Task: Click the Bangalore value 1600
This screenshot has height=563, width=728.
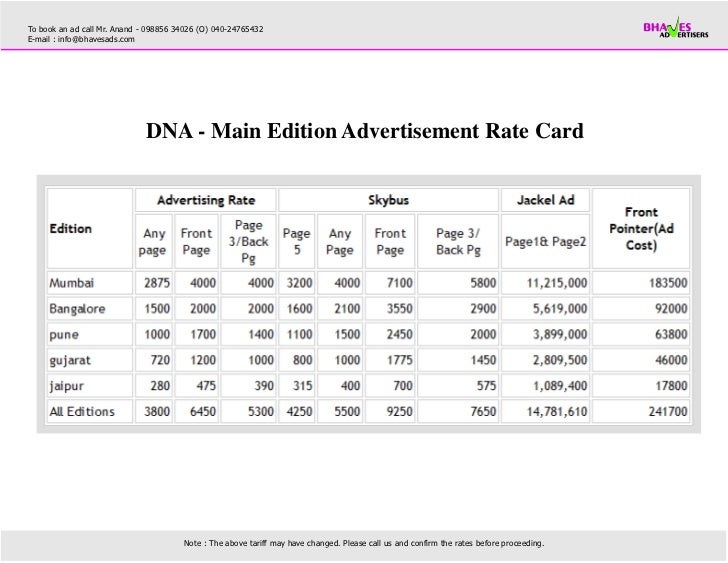Action: (299, 309)
